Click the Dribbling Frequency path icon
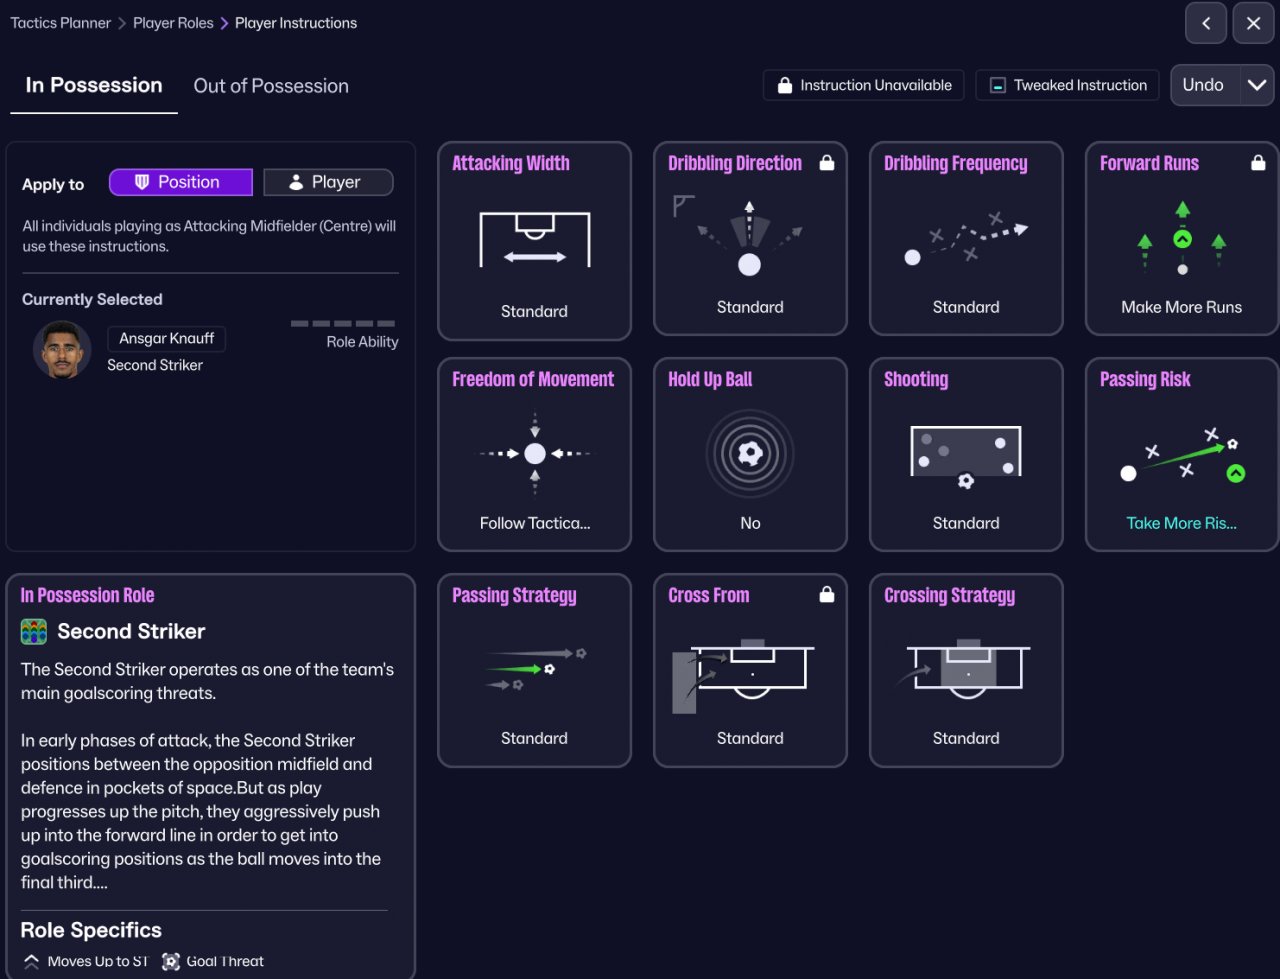Screen dimensions: 1280x979 pyautogui.click(x=966, y=239)
